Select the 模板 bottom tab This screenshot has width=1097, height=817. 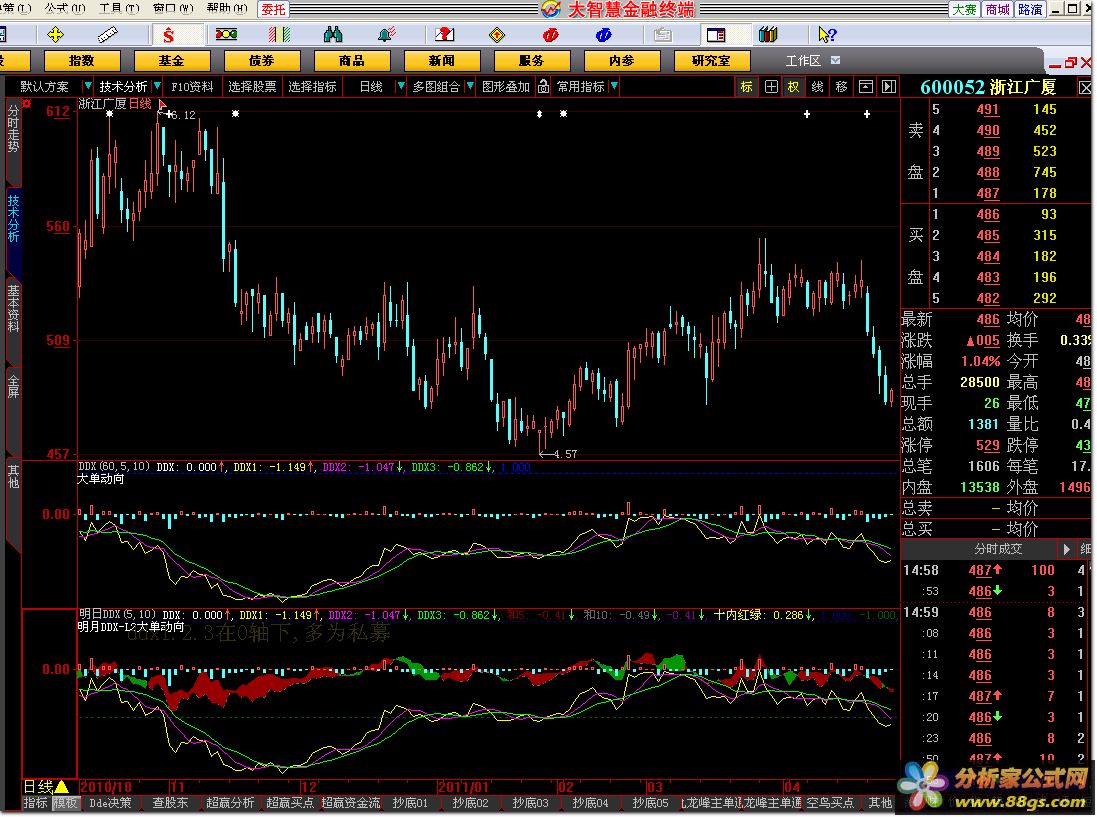click(x=65, y=803)
